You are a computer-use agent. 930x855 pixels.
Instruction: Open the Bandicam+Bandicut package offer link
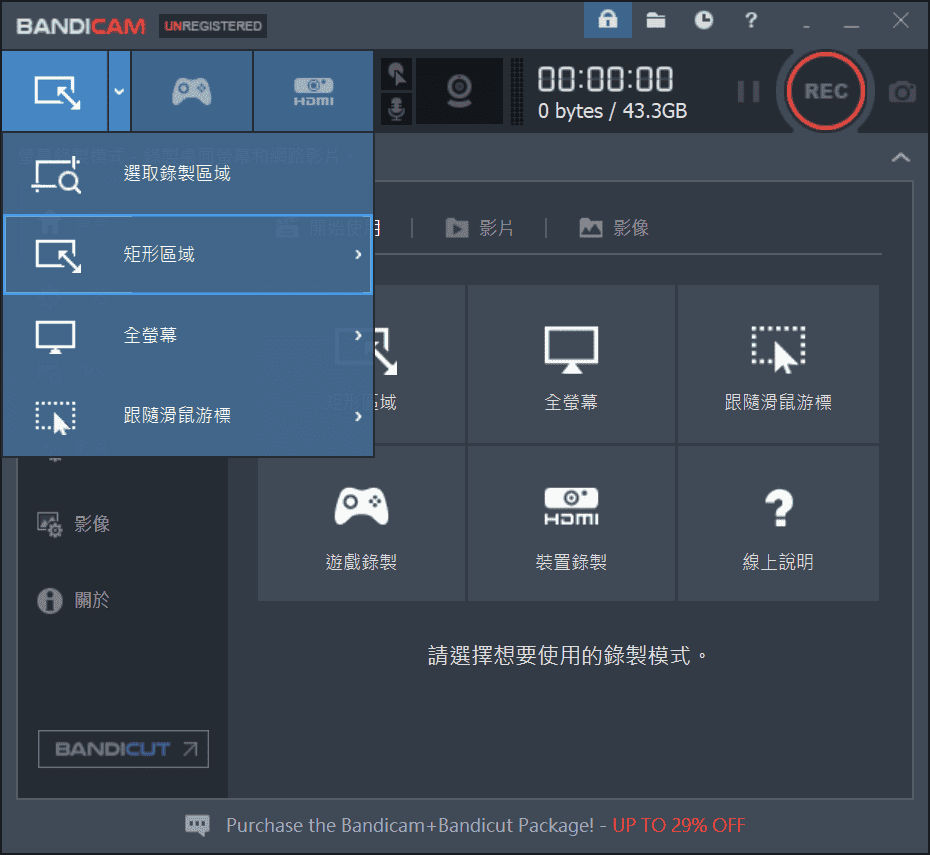[485, 825]
